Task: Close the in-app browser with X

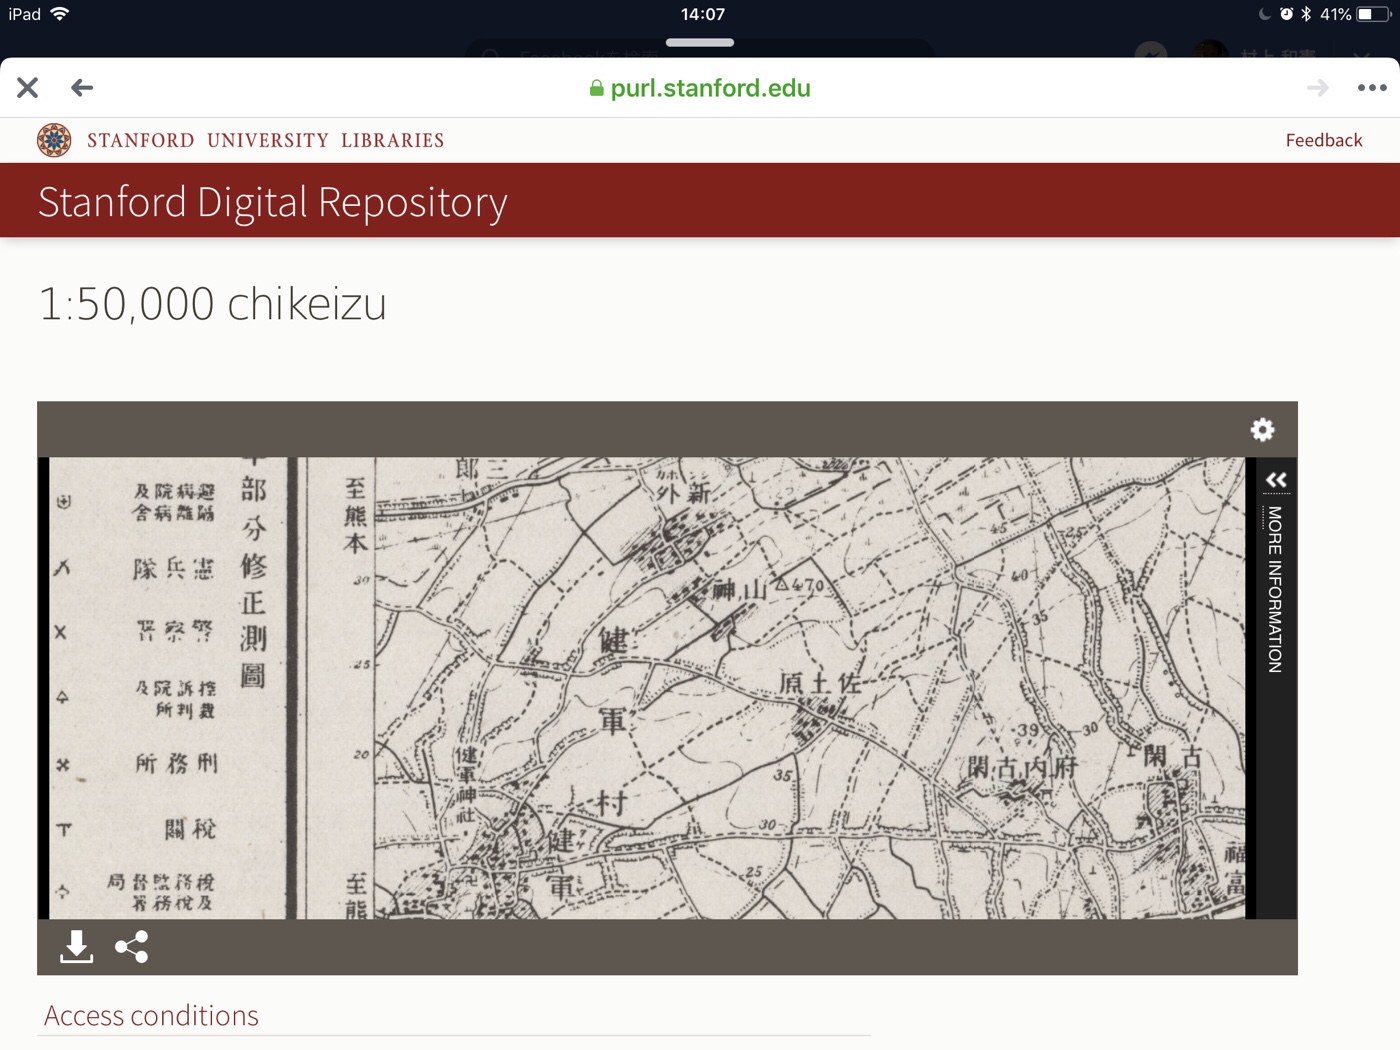Action: (28, 88)
